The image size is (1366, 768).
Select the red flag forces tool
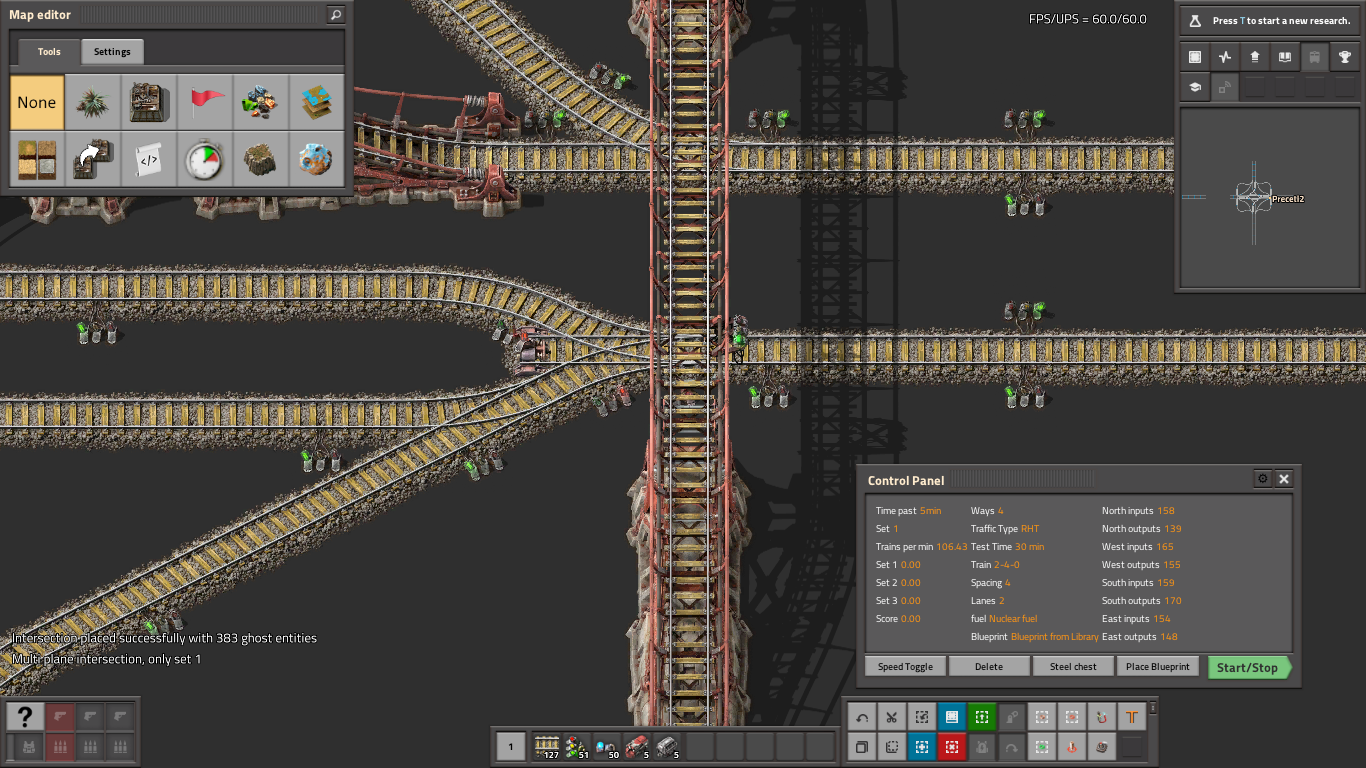coord(205,102)
